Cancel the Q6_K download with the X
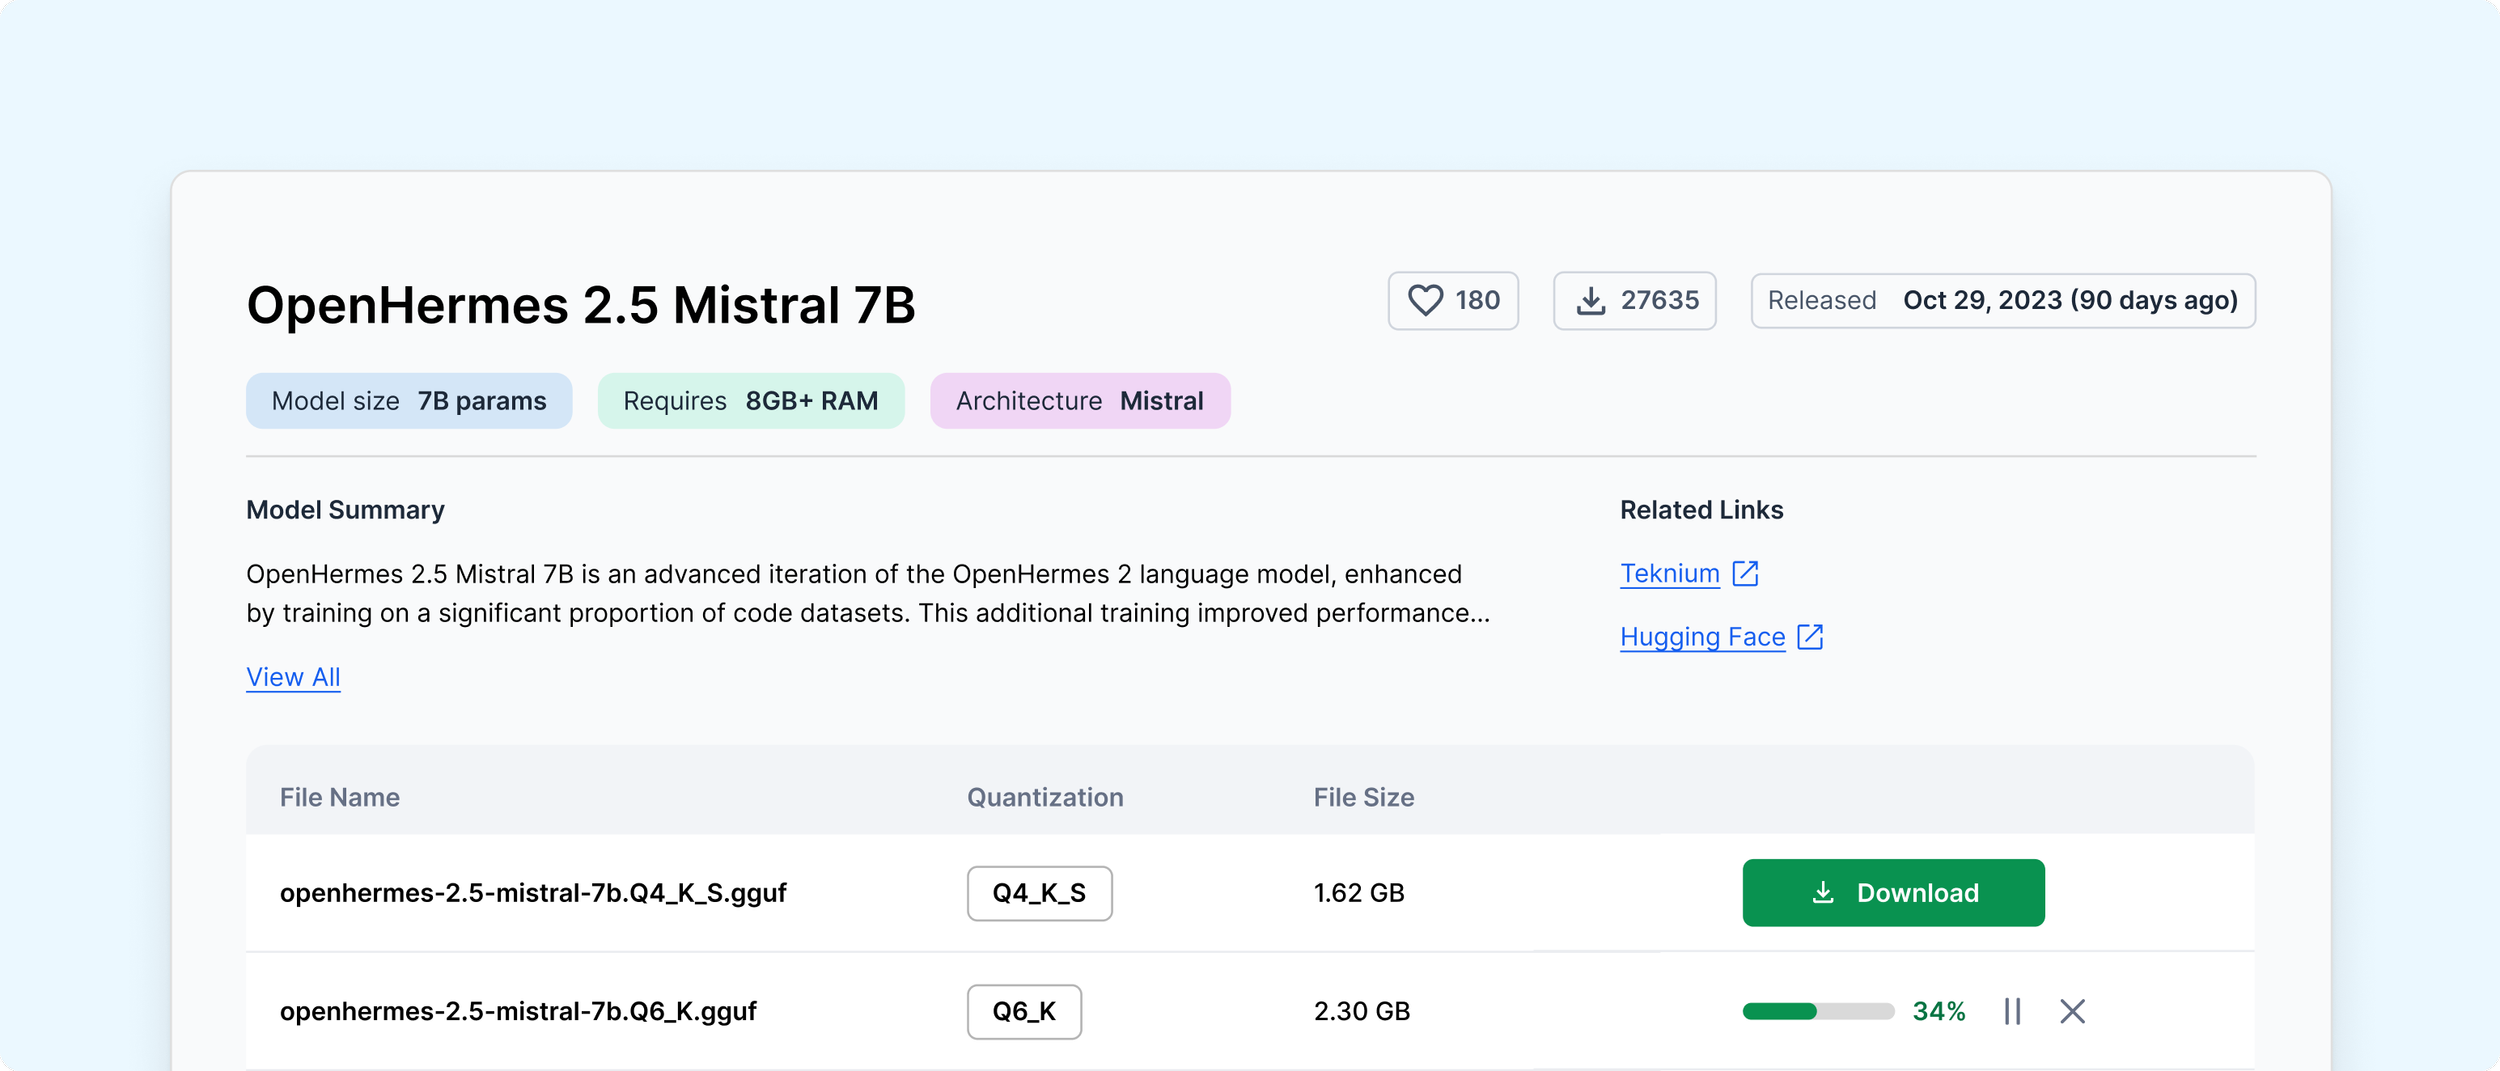The image size is (2500, 1071). tap(2072, 1011)
